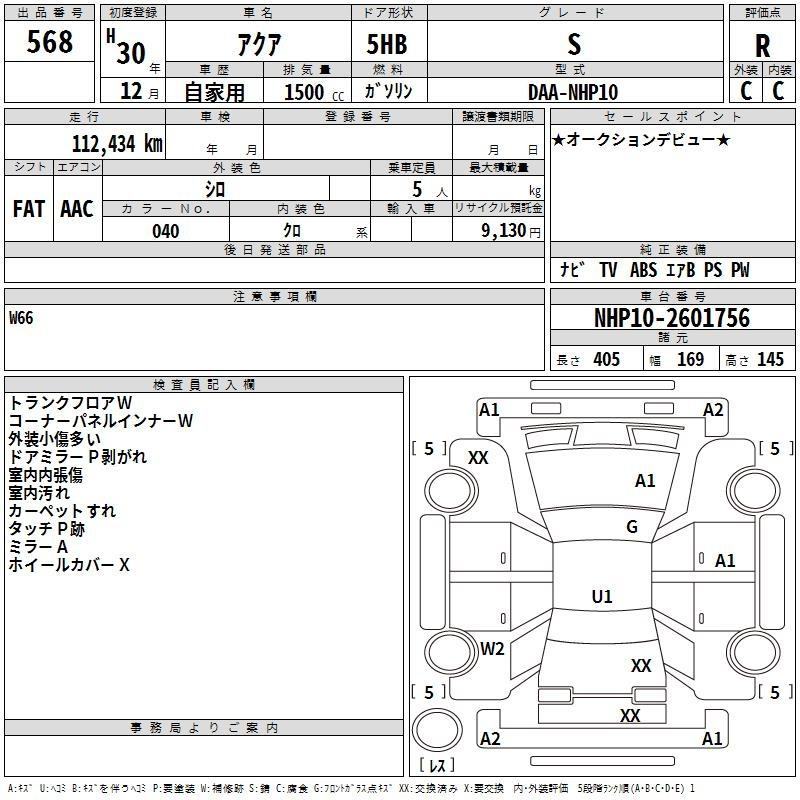Select the 5HB door shape value

point(386,44)
